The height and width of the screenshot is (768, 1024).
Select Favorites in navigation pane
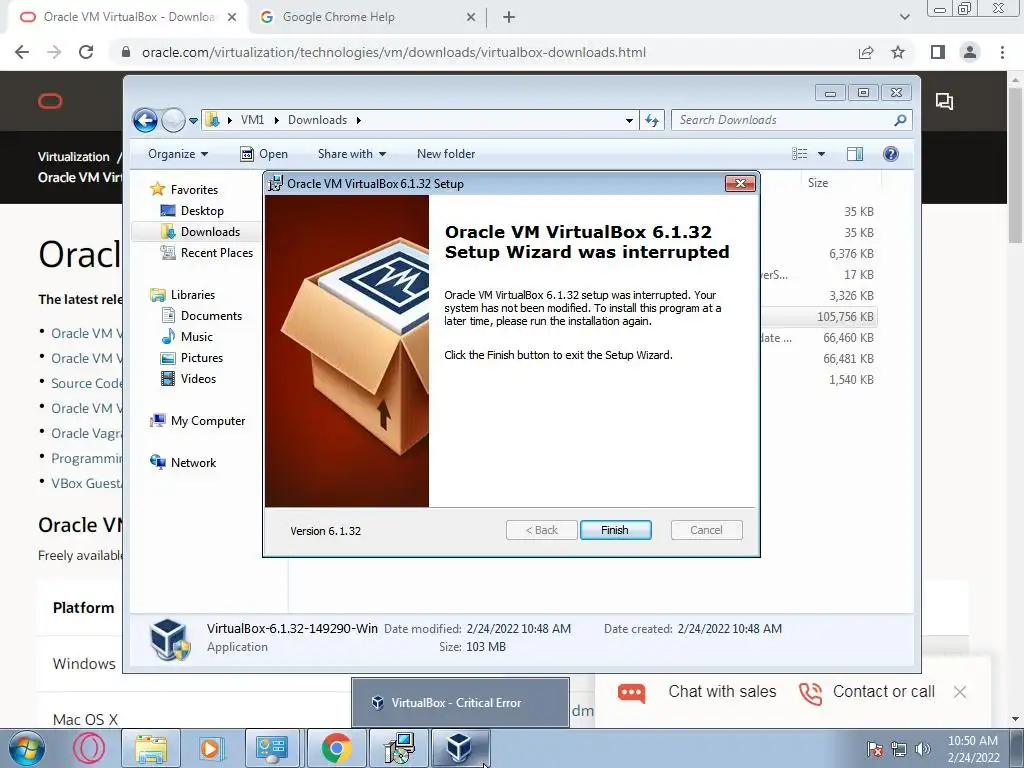pyautogui.click(x=194, y=189)
